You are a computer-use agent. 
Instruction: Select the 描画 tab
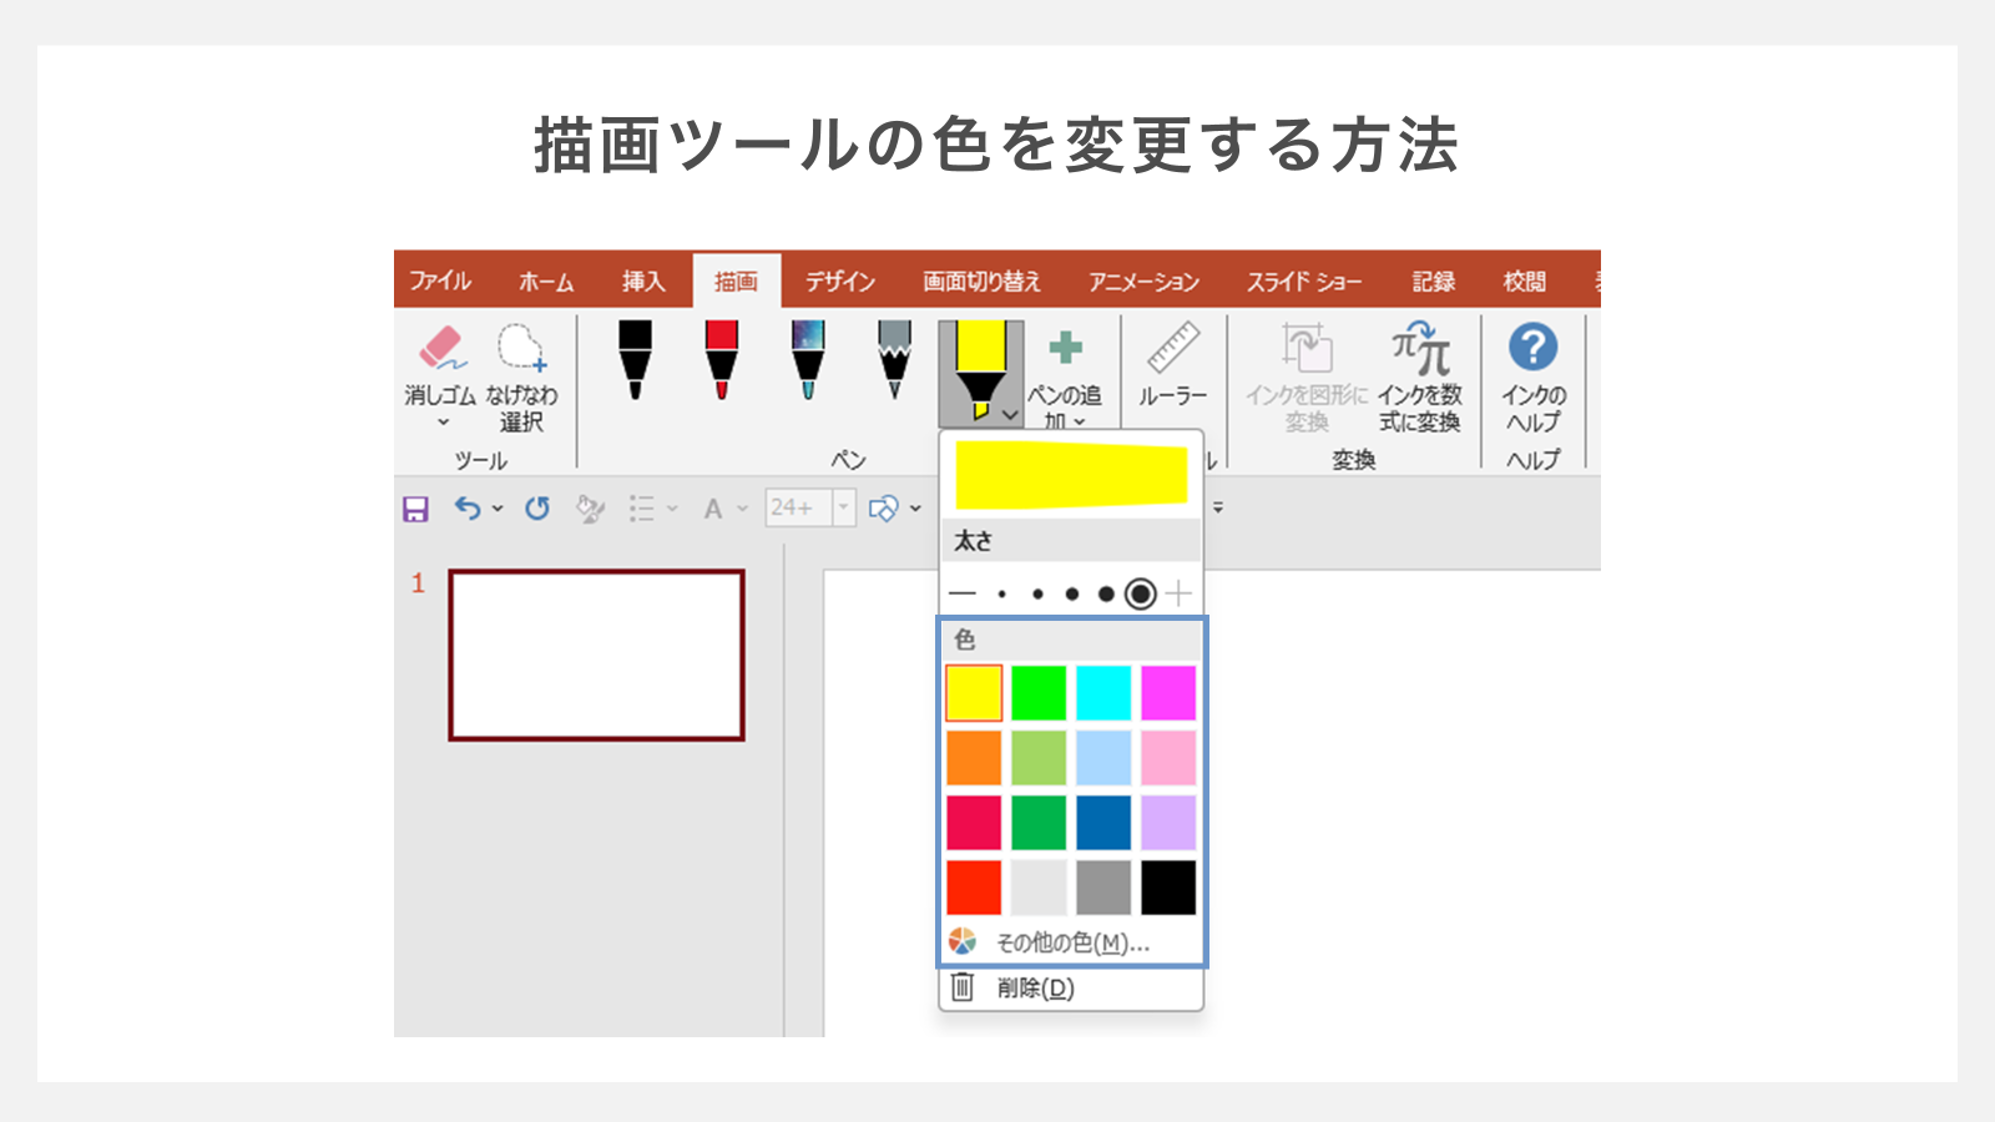737,281
